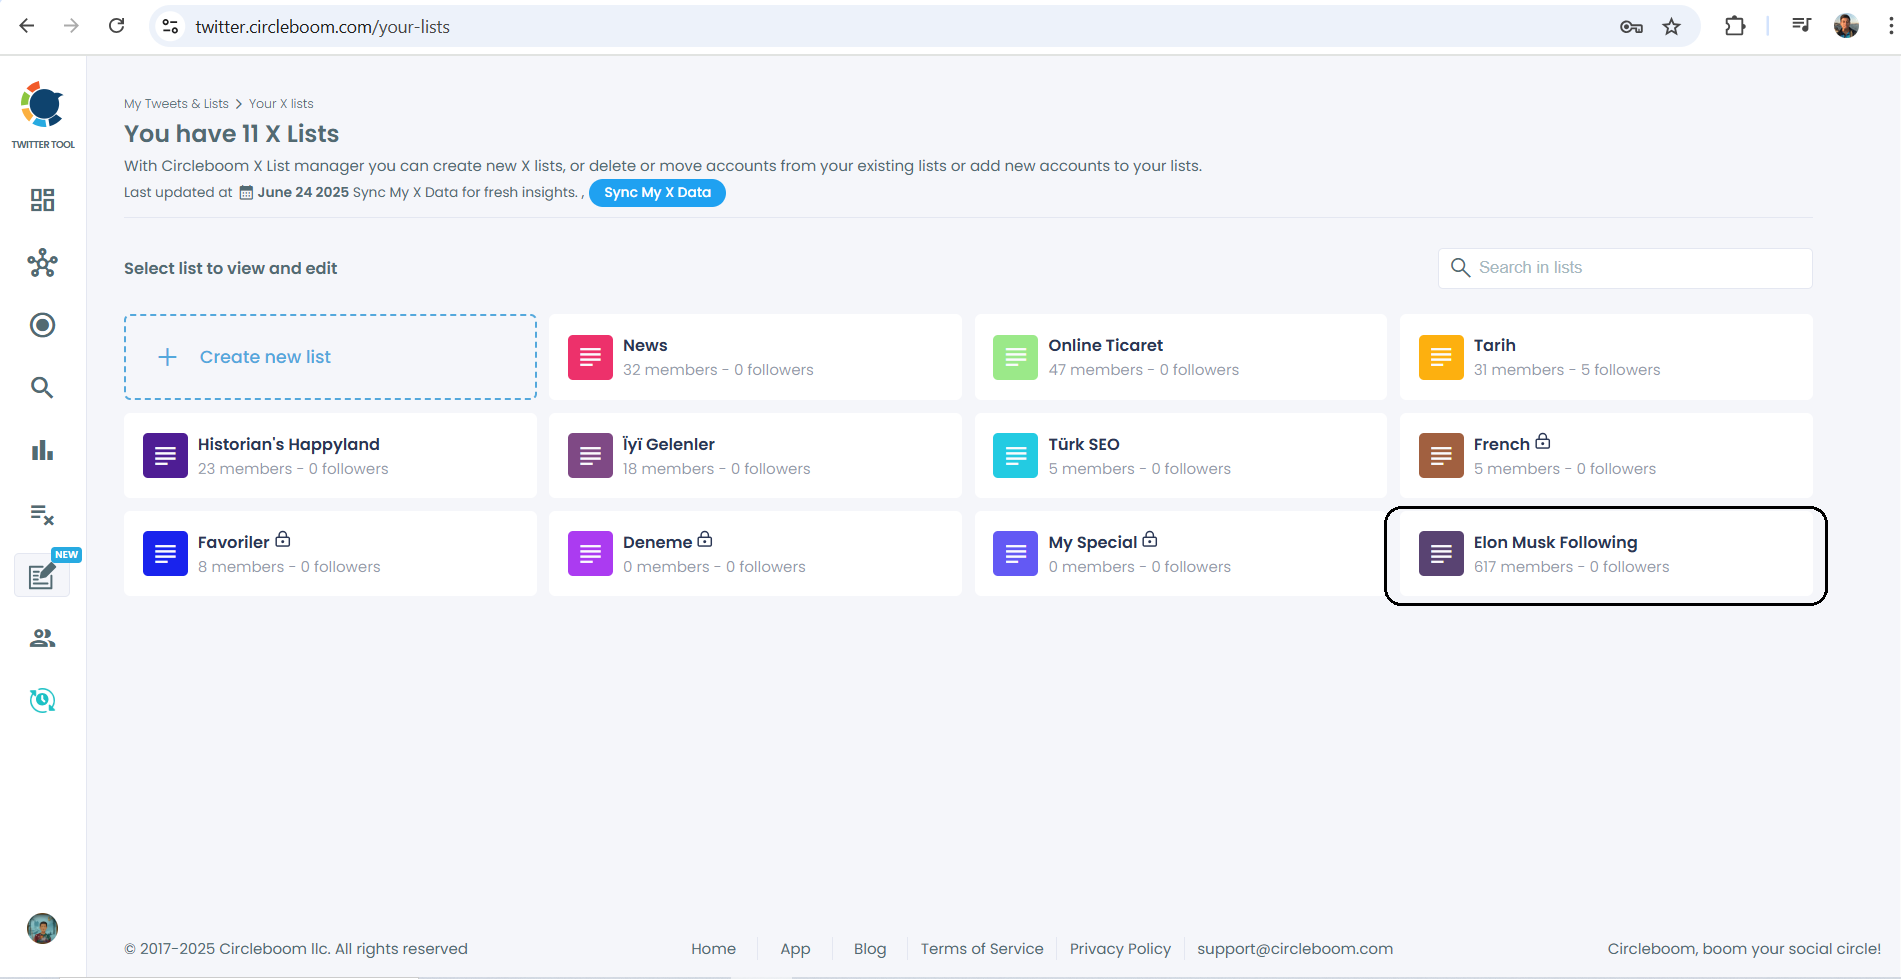This screenshot has height=979, width=1901.
Task: Open the Blog footer menu item
Action: click(869, 948)
